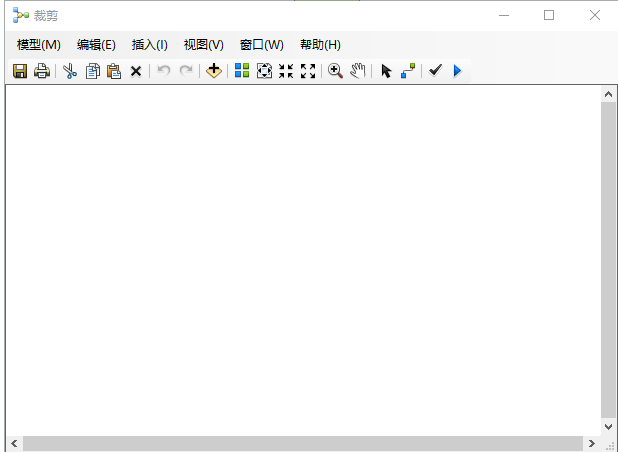This screenshot has width=618, height=452.
Task: Open the 模型(M) menu
Action: [39, 45]
